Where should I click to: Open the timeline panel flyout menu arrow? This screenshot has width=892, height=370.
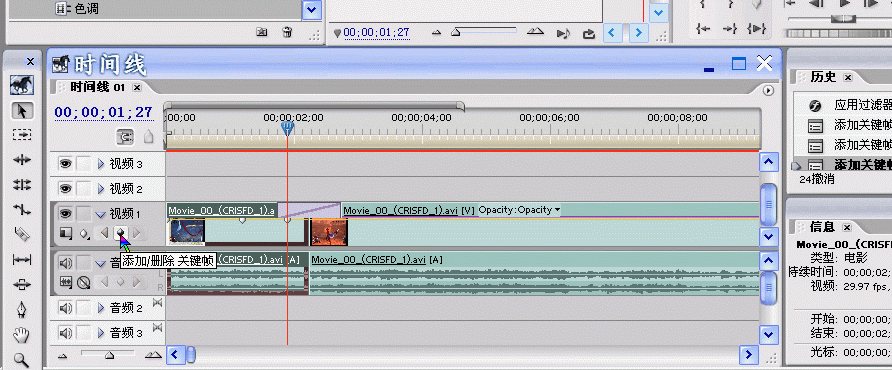coord(769,90)
